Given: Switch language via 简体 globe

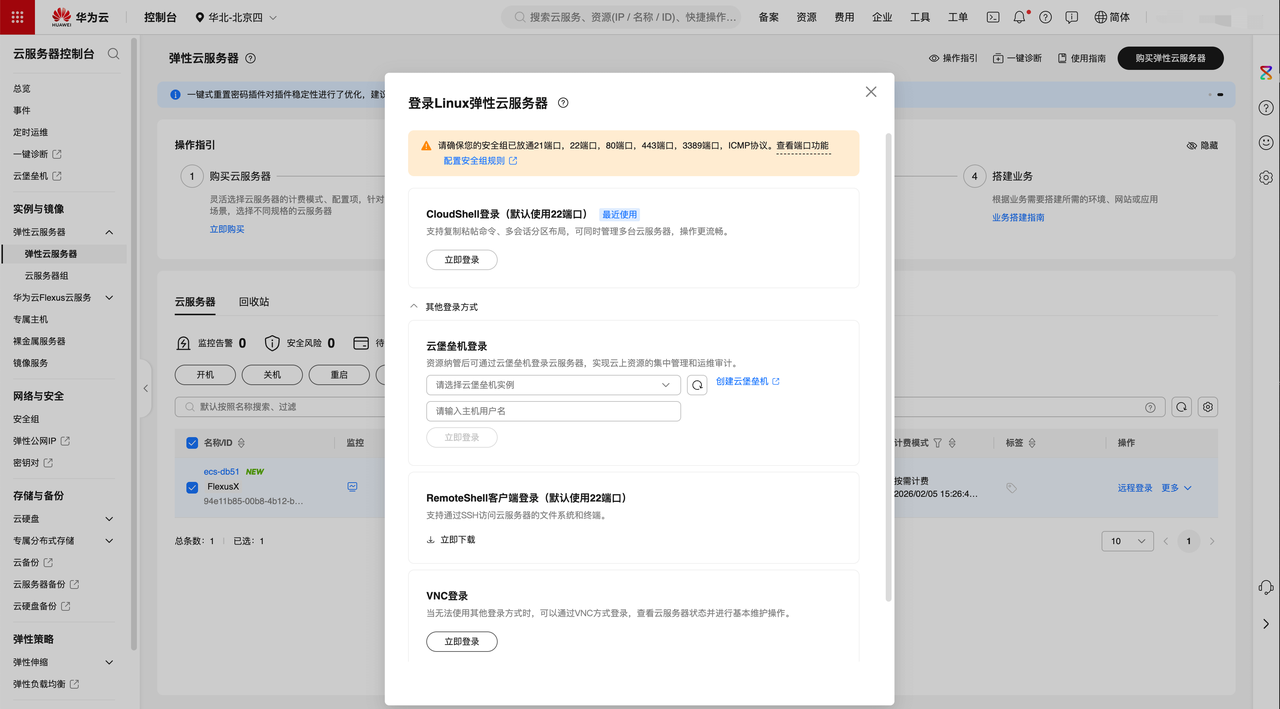Looking at the screenshot, I should 1112,17.
